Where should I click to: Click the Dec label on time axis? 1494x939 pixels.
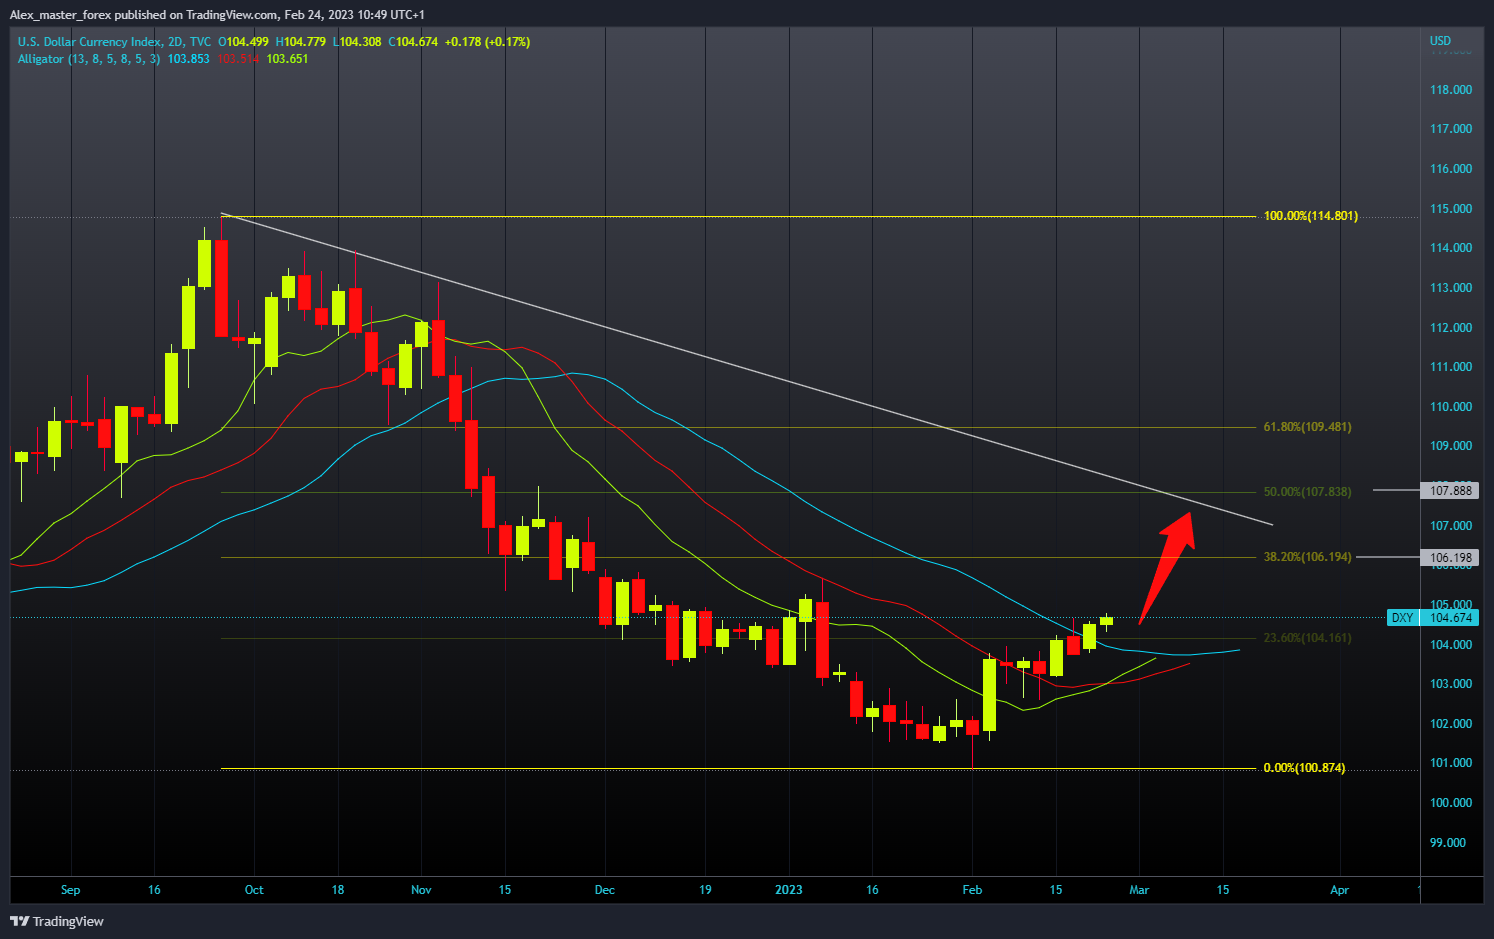(x=605, y=890)
